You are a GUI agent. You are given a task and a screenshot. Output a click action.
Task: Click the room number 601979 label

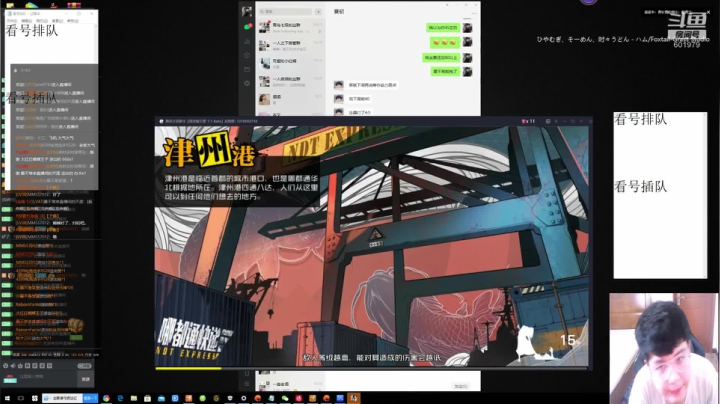(687, 45)
